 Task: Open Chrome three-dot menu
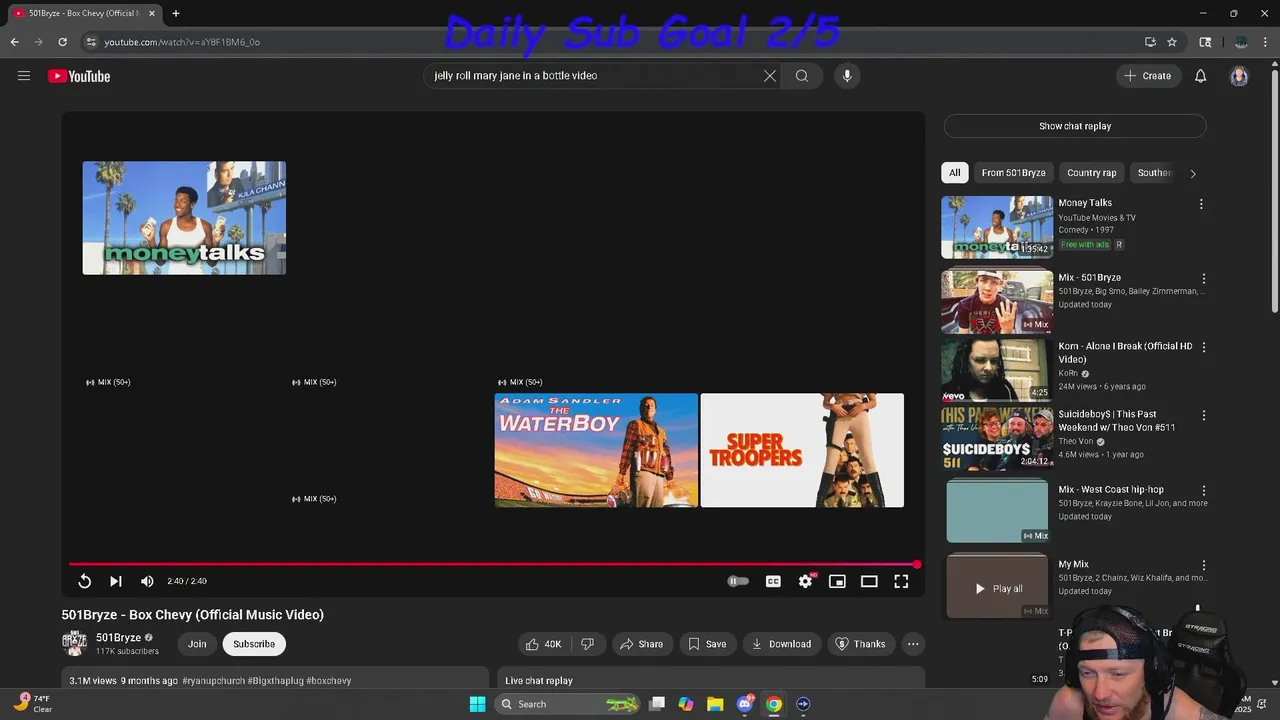1266,42
